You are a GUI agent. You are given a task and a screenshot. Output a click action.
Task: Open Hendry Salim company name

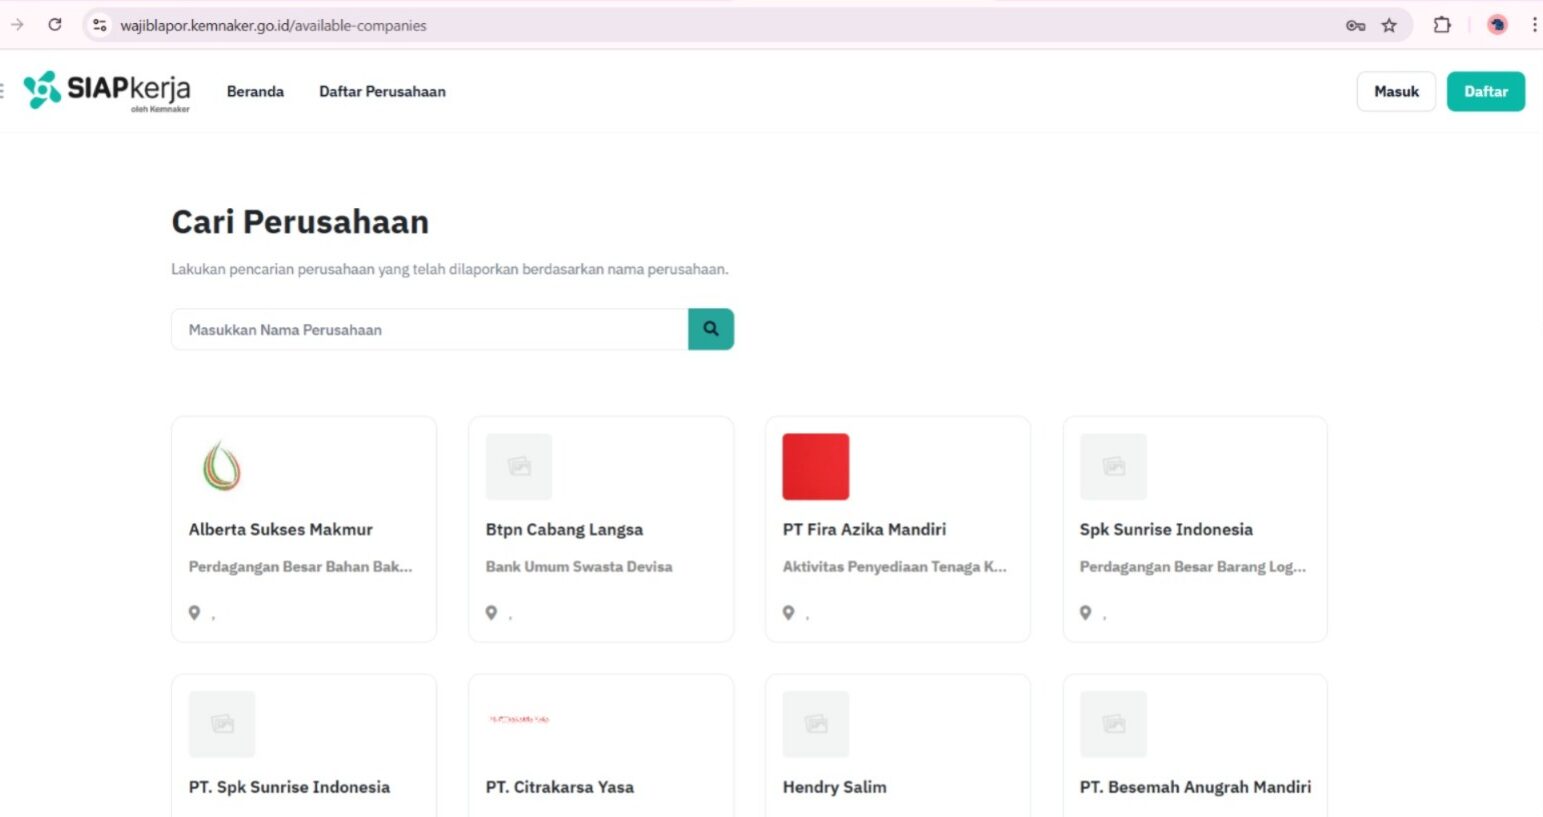click(835, 787)
